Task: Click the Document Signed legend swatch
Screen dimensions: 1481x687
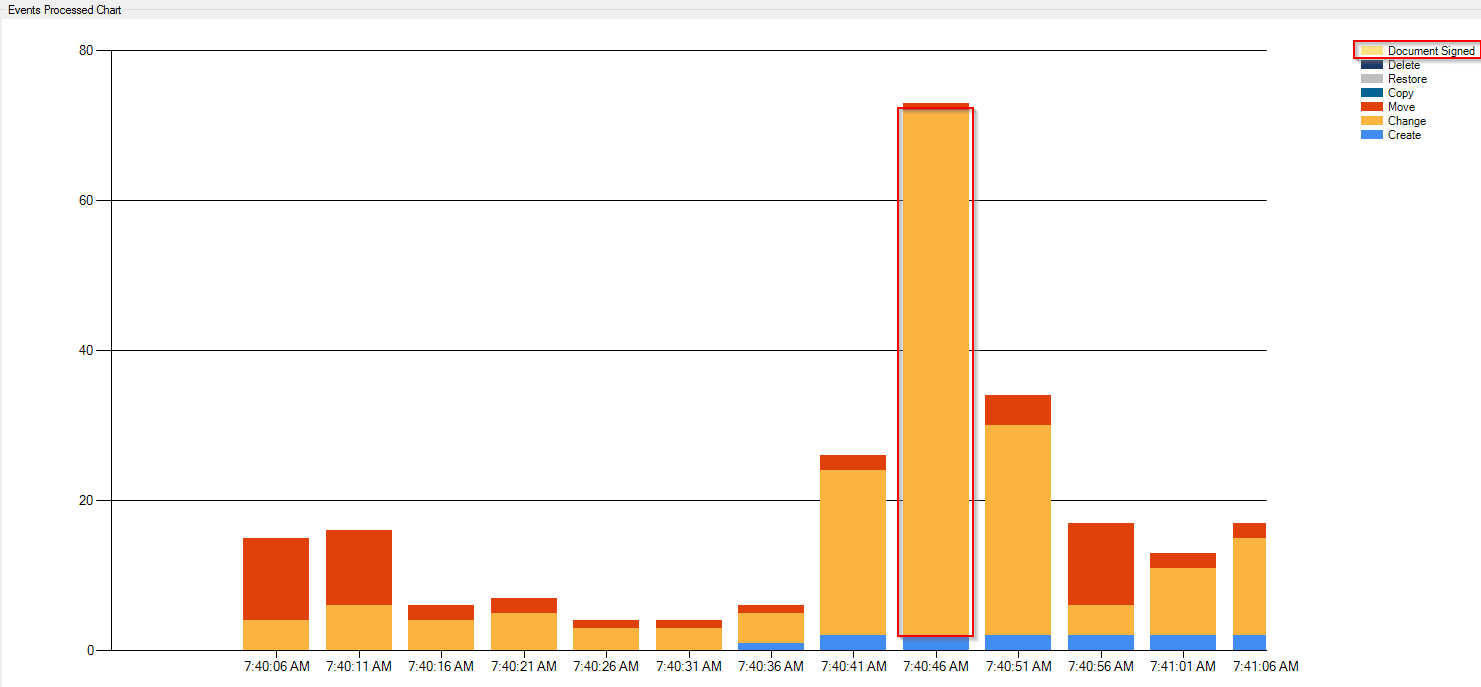Action: (x=1372, y=50)
